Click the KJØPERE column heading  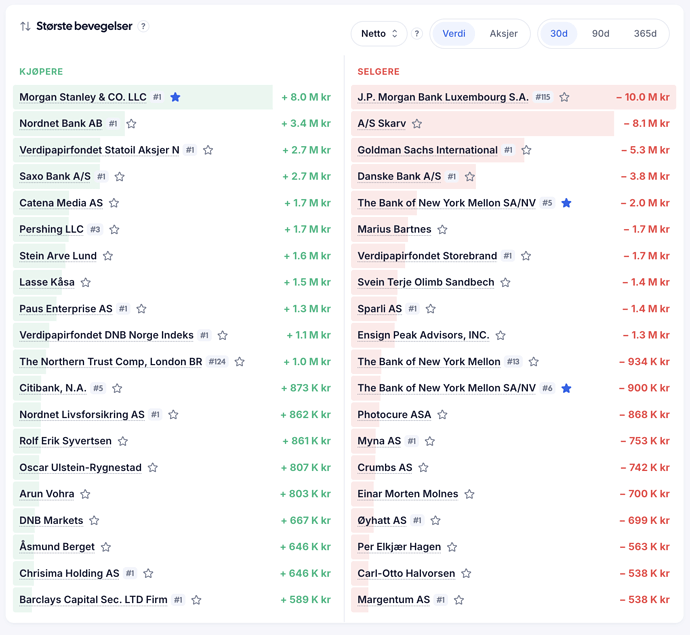(x=41, y=72)
